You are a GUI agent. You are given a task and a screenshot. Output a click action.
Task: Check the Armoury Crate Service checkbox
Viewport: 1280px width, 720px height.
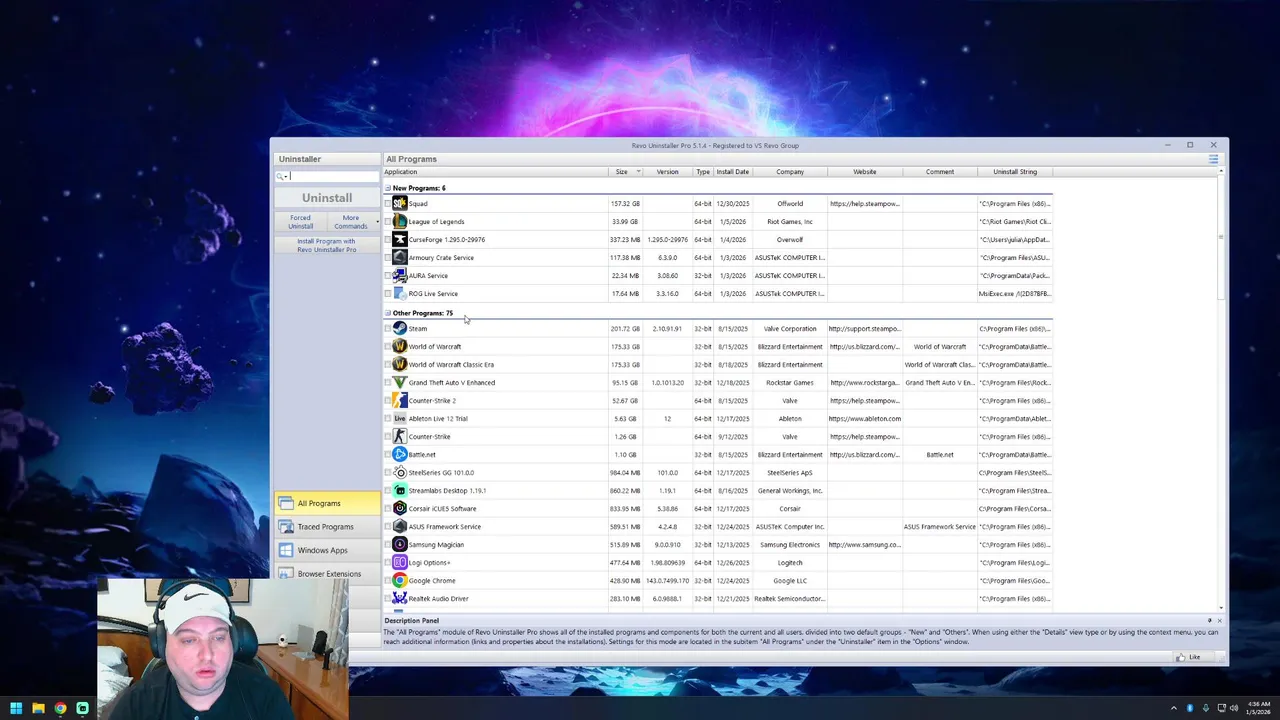click(x=388, y=258)
